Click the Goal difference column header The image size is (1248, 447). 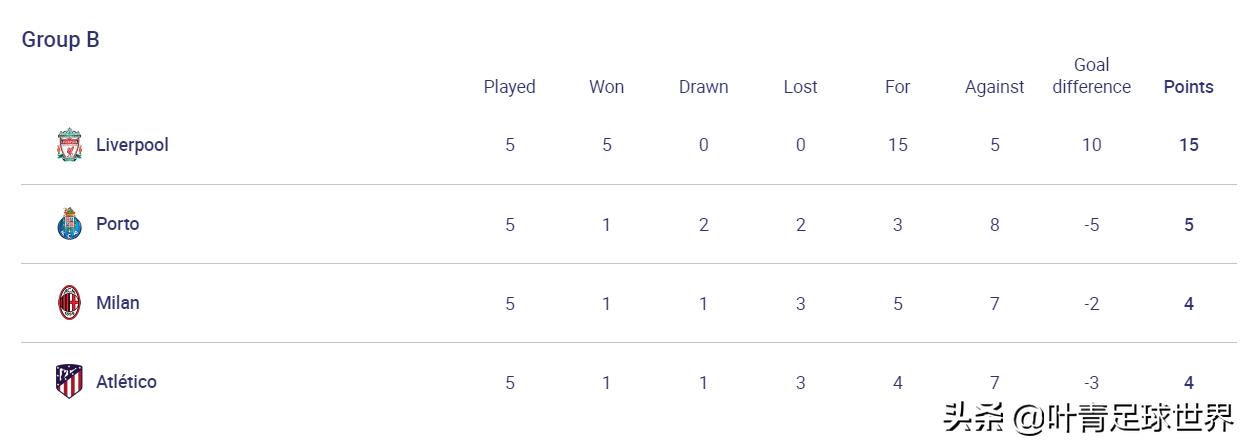click(x=1091, y=76)
